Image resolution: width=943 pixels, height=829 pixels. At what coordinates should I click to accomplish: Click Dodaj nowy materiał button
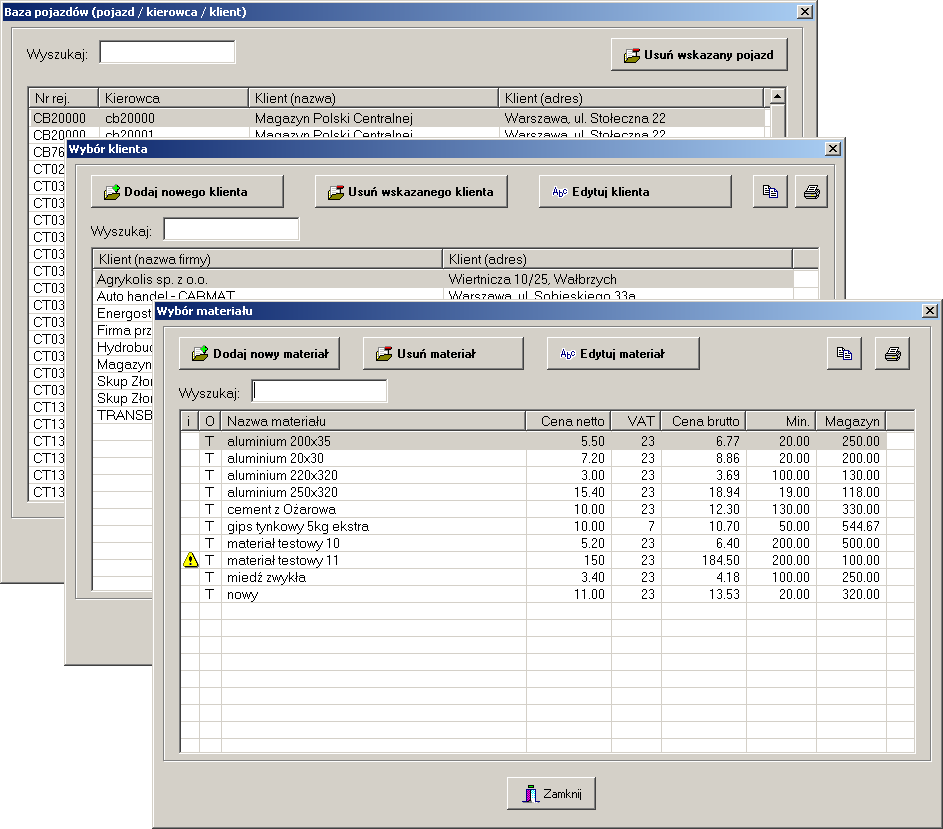pyautogui.click(x=259, y=354)
